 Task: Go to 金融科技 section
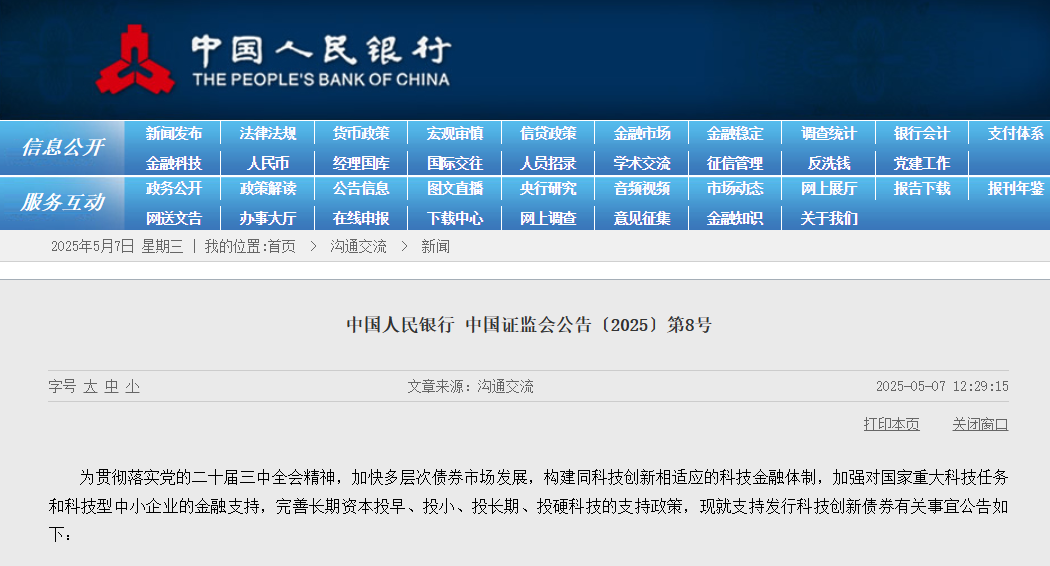pyautogui.click(x=173, y=163)
